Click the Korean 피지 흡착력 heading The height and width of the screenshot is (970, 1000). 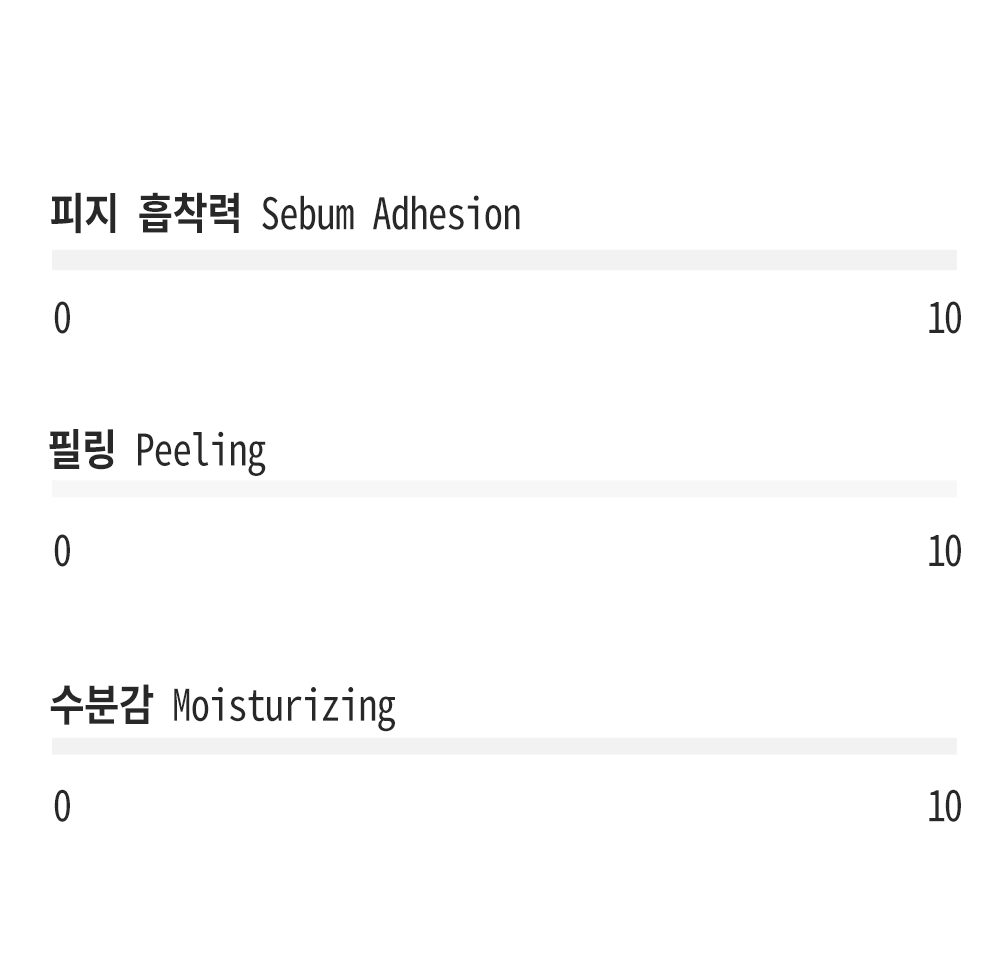point(145,213)
